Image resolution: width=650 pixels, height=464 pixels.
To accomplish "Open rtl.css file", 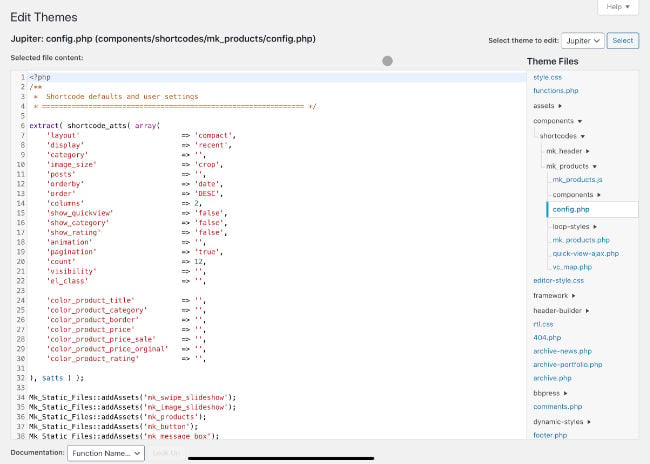I will point(543,324).
